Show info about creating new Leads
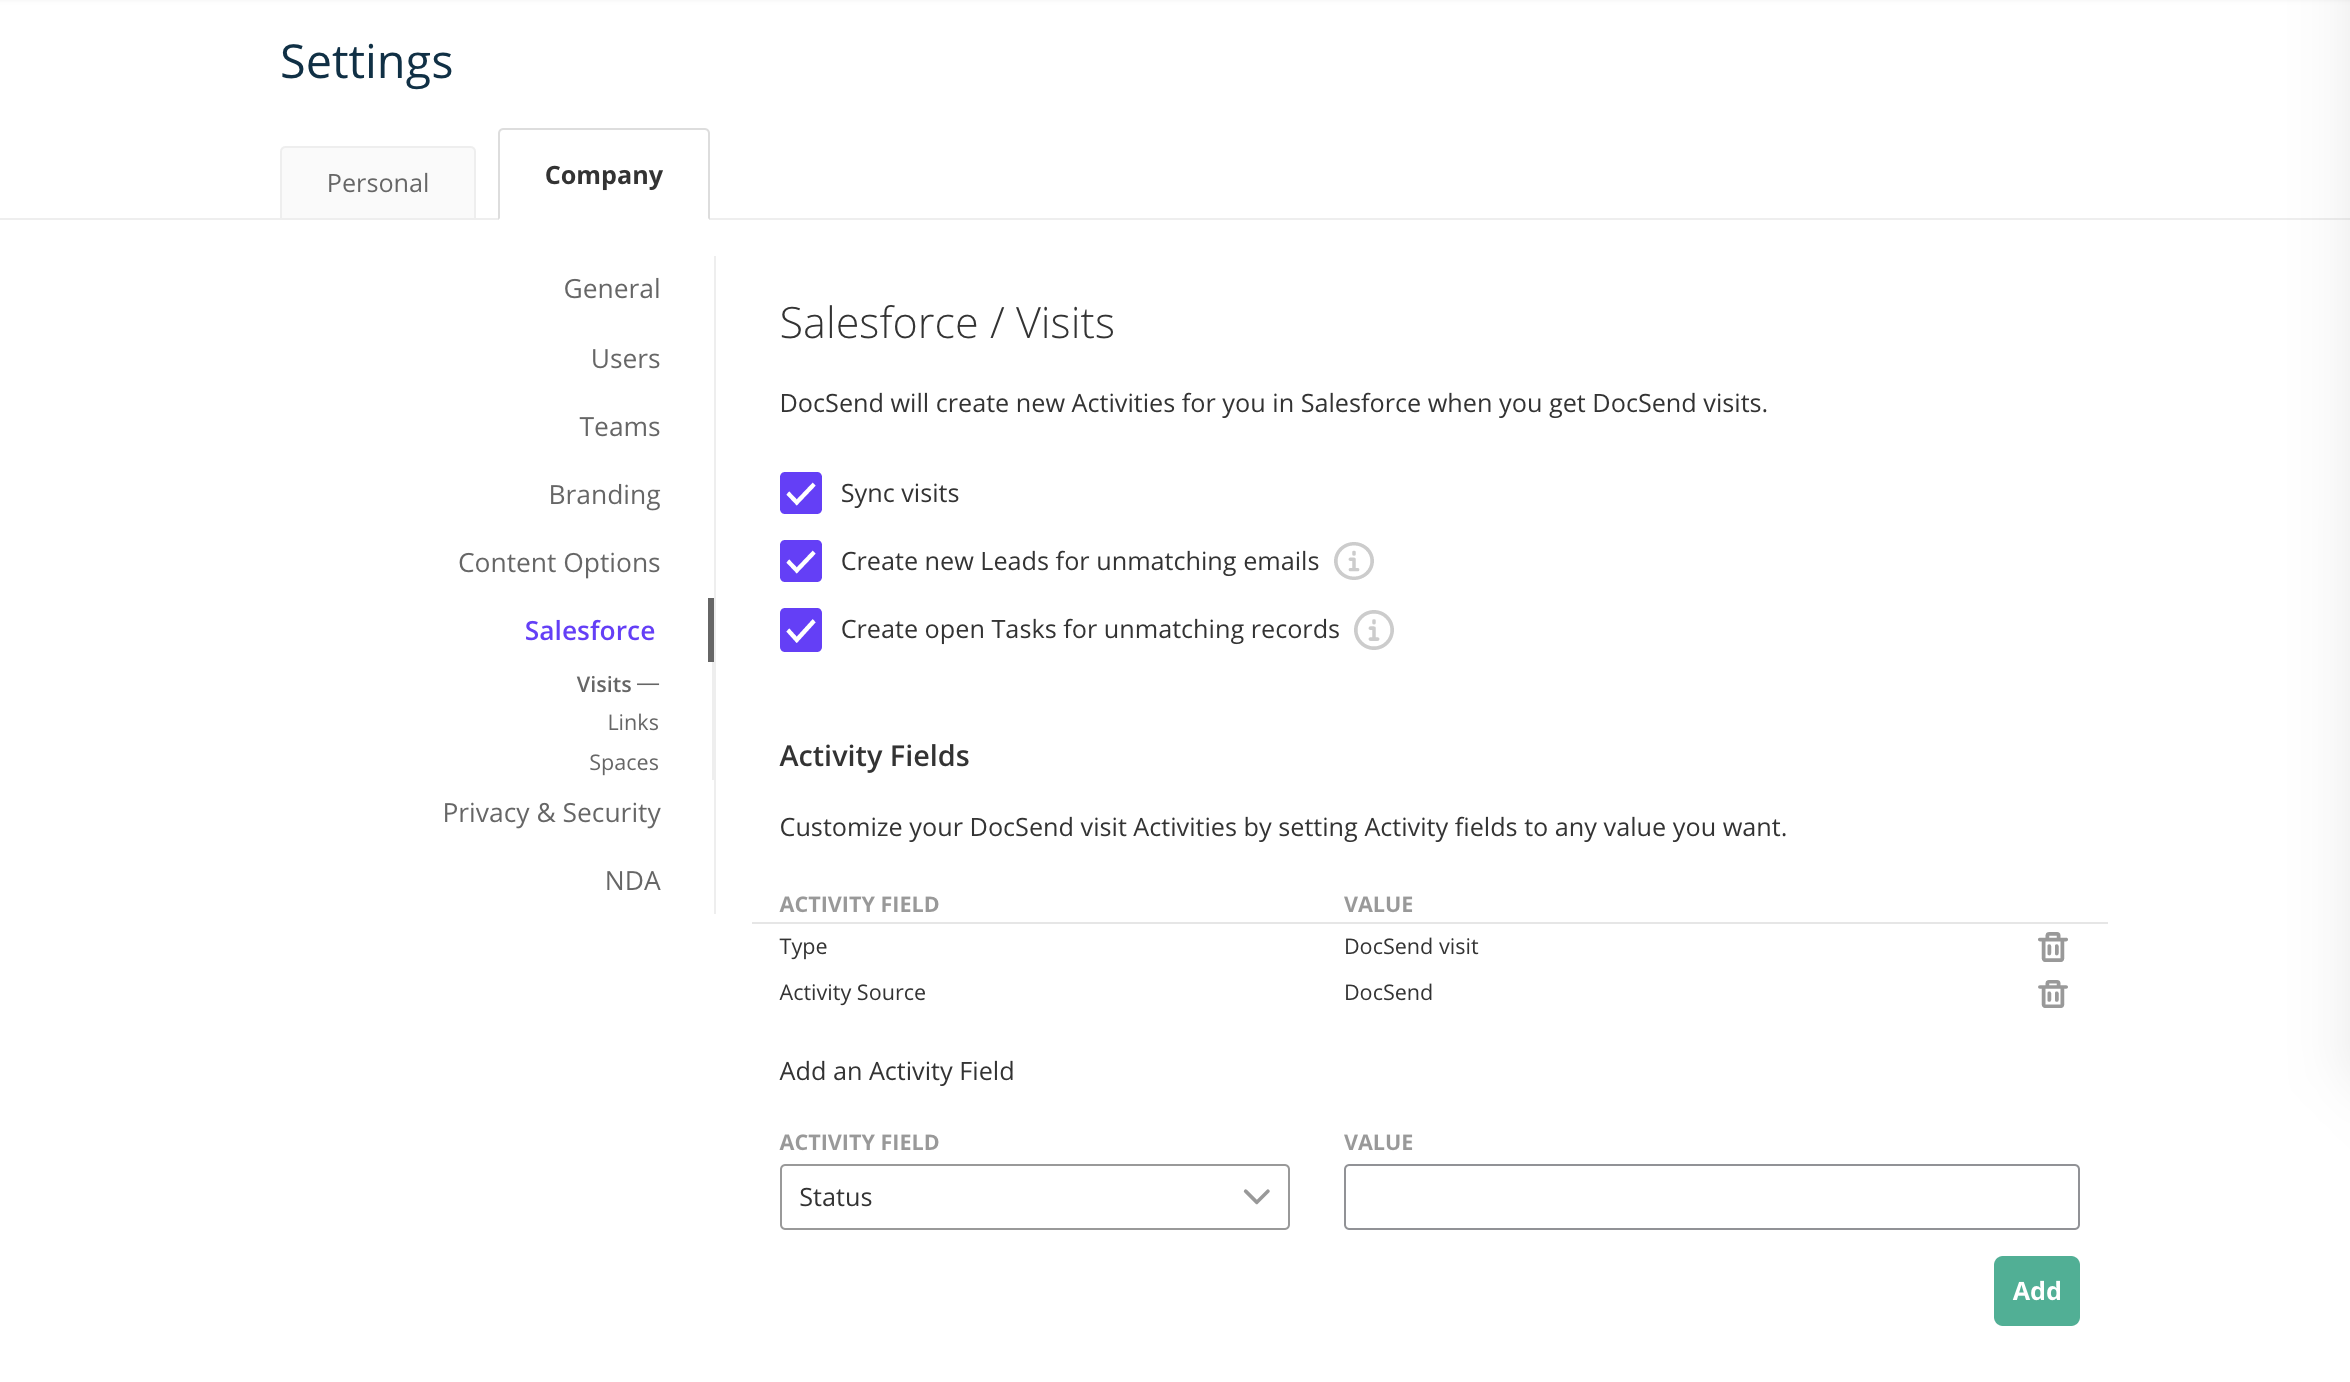Viewport: 2350px width, 1382px height. click(1354, 561)
